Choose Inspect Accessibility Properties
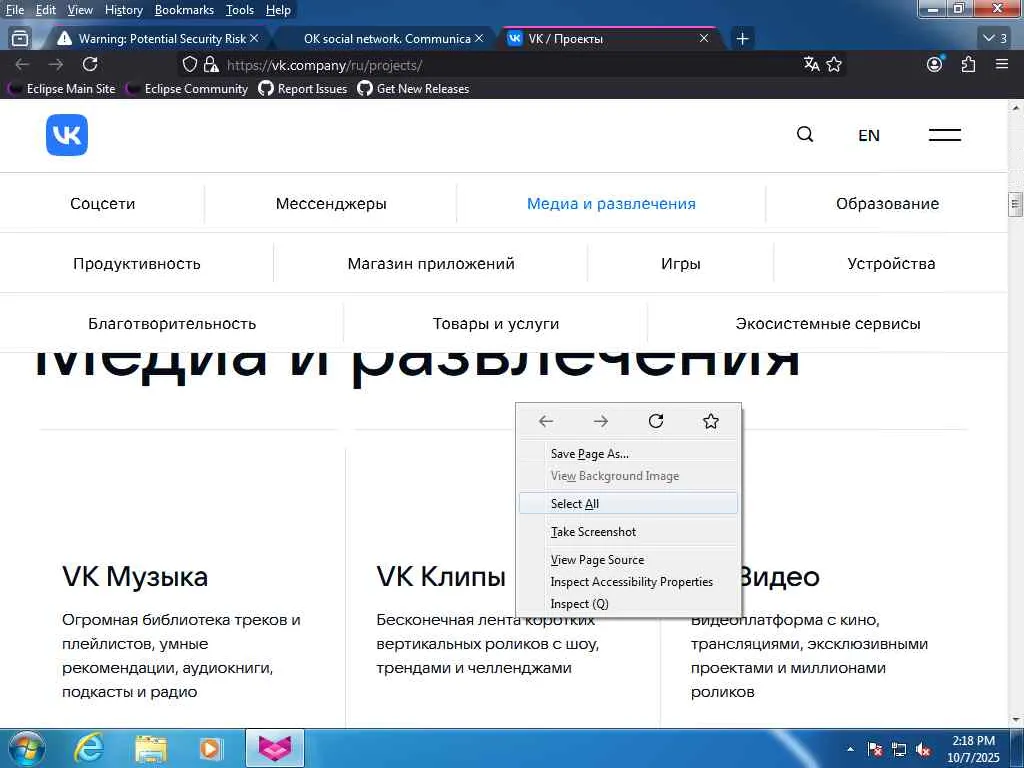The height and width of the screenshot is (768, 1024). (x=628, y=582)
